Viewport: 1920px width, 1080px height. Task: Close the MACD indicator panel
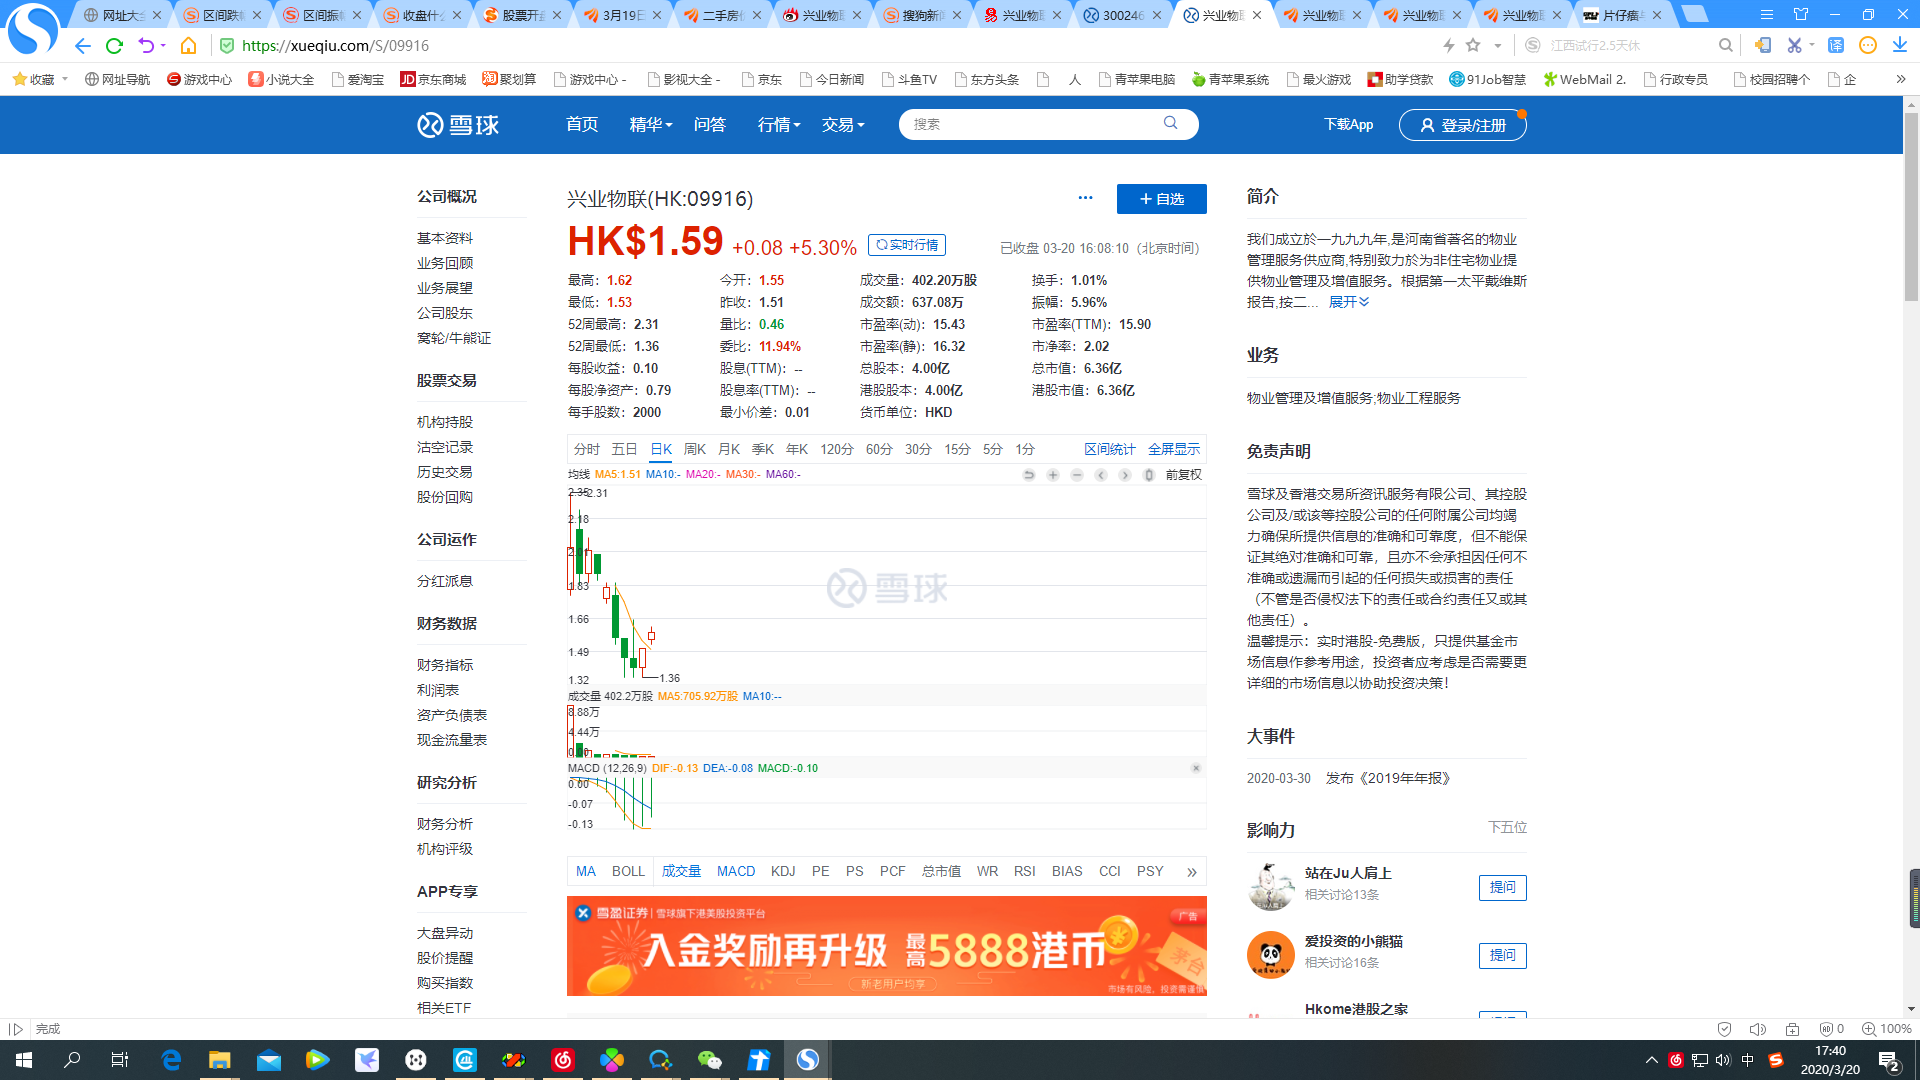[x=1196, y=768]
